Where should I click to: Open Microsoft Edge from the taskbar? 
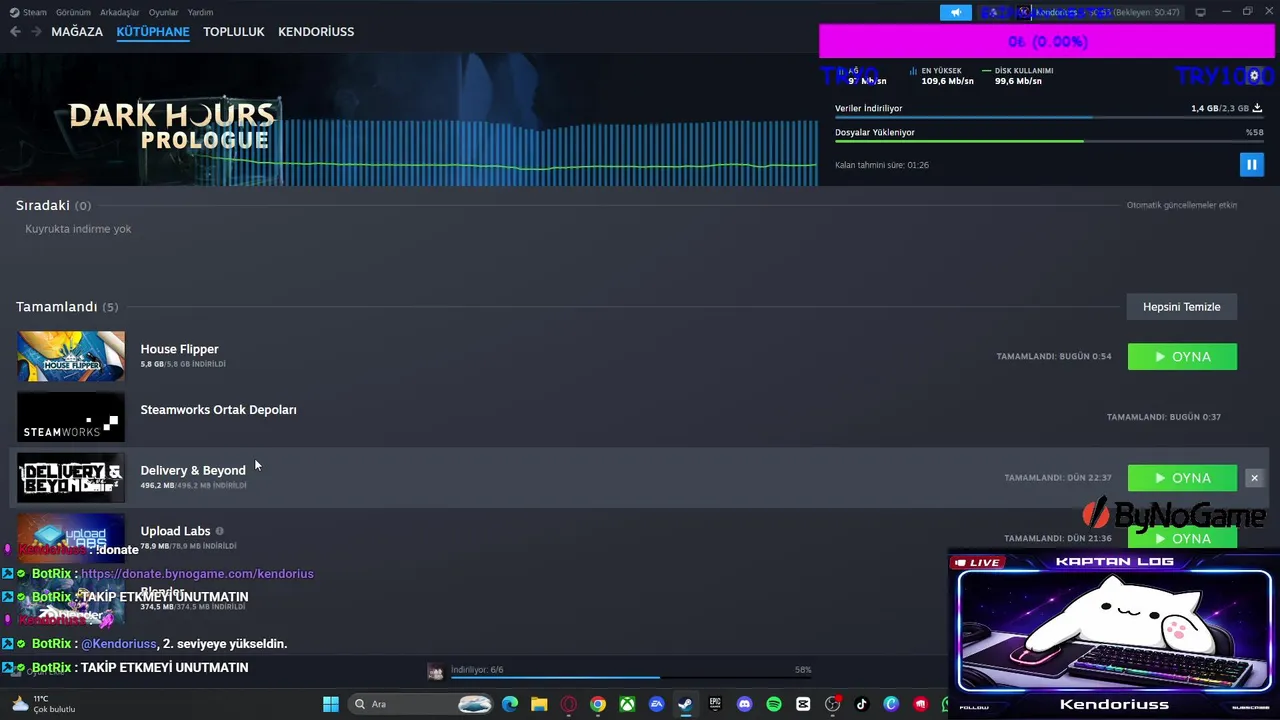[510, 704]
